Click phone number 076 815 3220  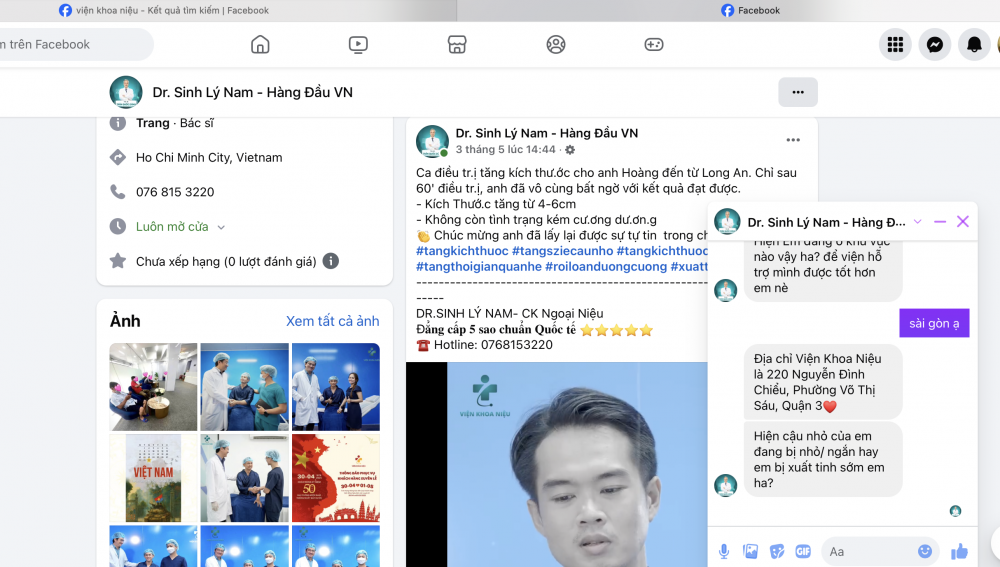(175, 192)
